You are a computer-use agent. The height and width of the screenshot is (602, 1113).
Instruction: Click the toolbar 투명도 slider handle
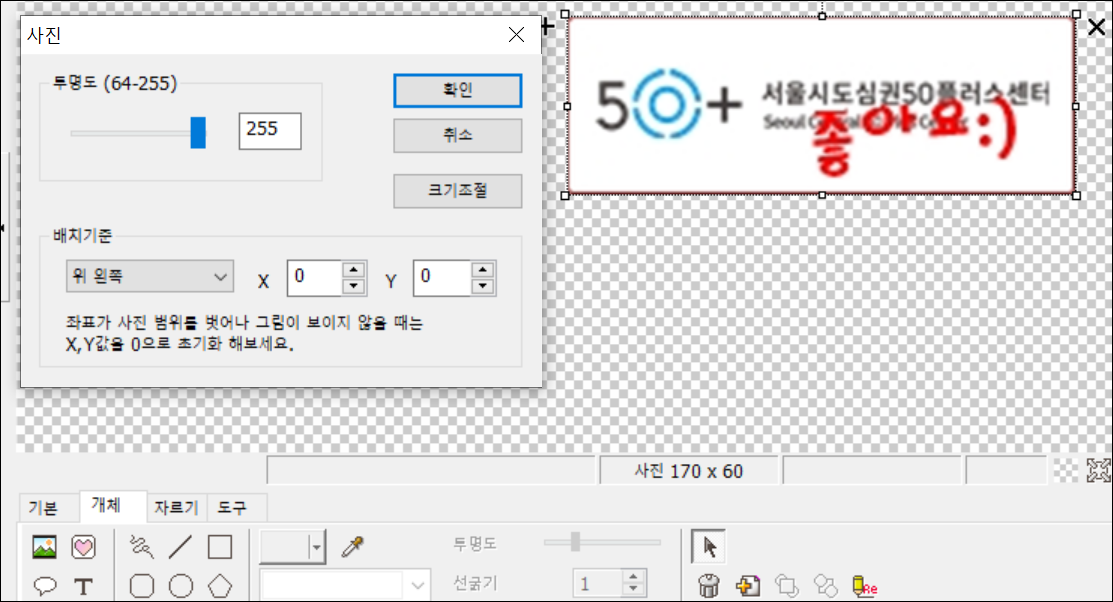(x=576, y=542)
